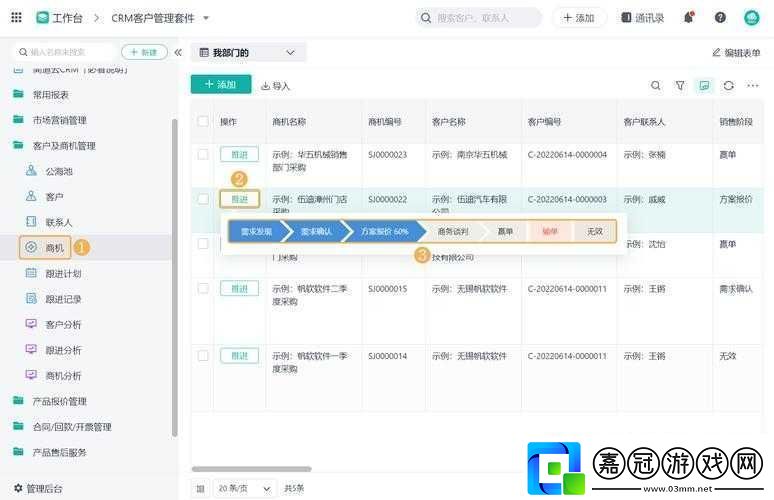Screen dimensions: 774x500
Task: Open 通讯录 contacts
Action: point(642,18)
